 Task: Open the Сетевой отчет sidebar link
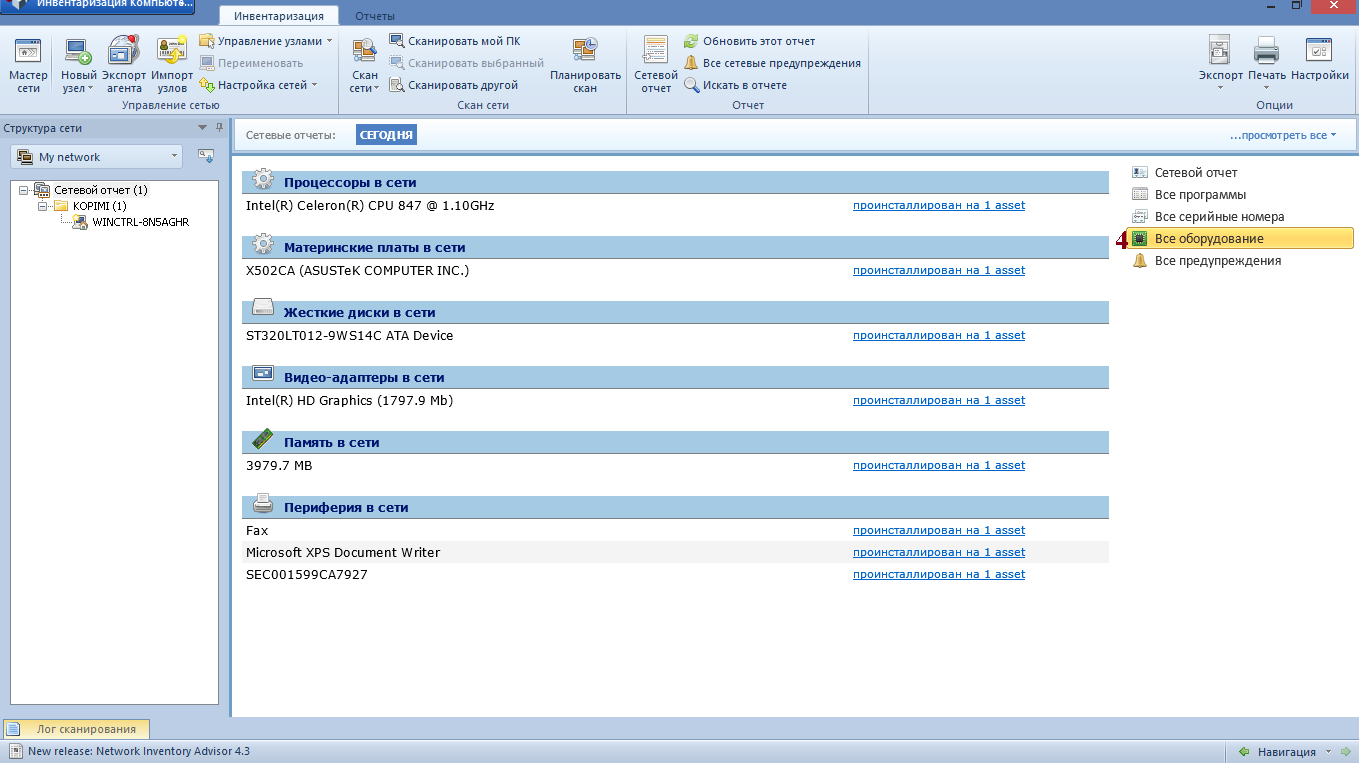coord(1196,173)
